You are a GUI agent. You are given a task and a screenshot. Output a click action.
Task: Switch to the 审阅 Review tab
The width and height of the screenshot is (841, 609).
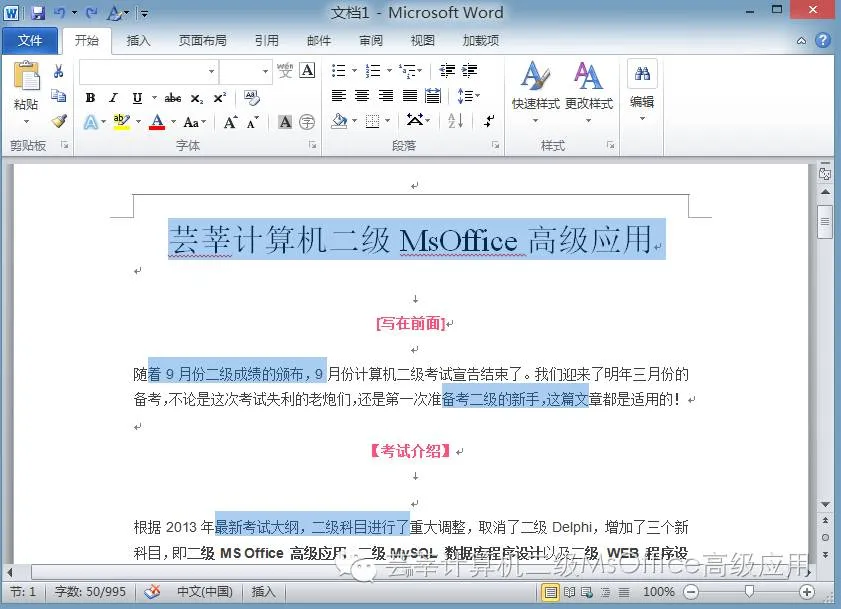(x=371, y=40)
